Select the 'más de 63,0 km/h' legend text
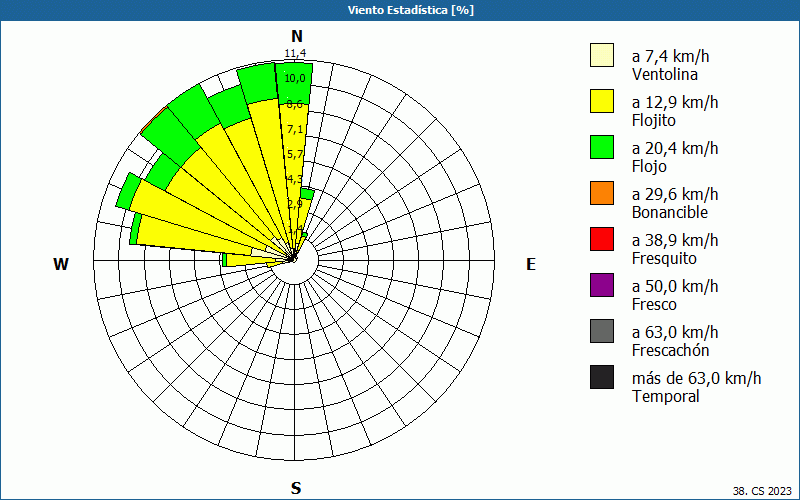 [696, 378]
